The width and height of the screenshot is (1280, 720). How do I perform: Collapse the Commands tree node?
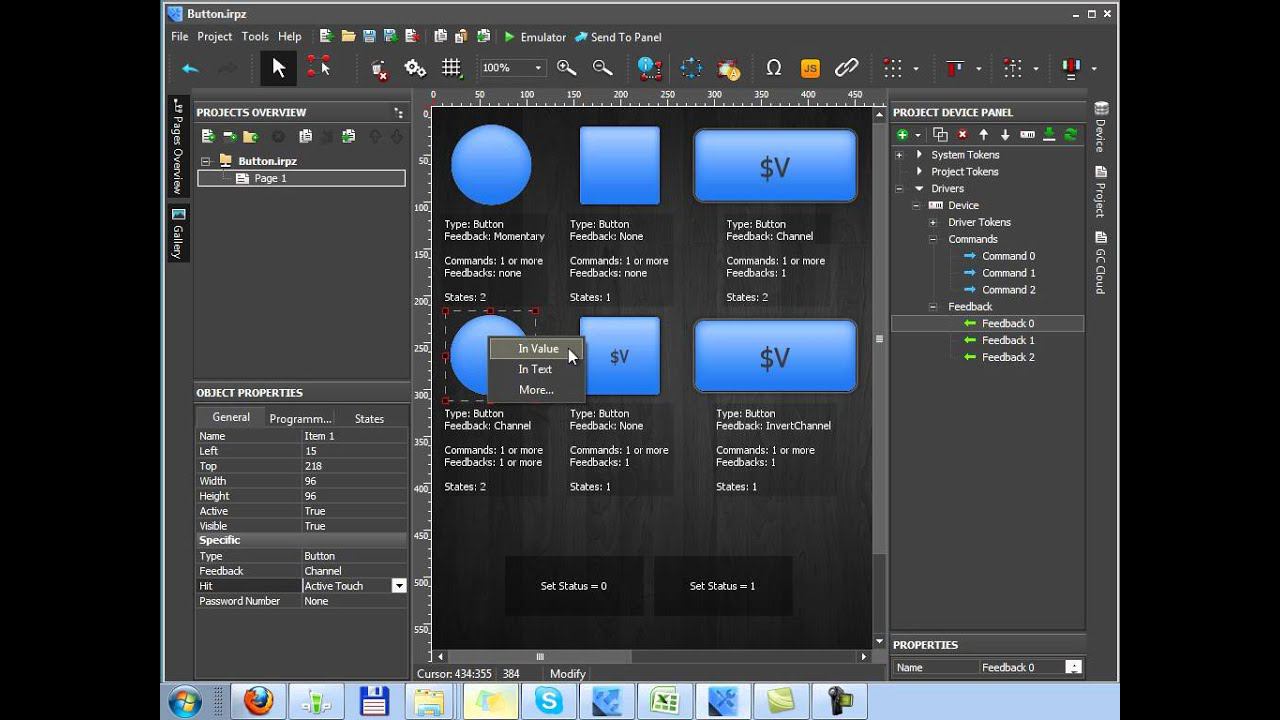coord(932,239)
